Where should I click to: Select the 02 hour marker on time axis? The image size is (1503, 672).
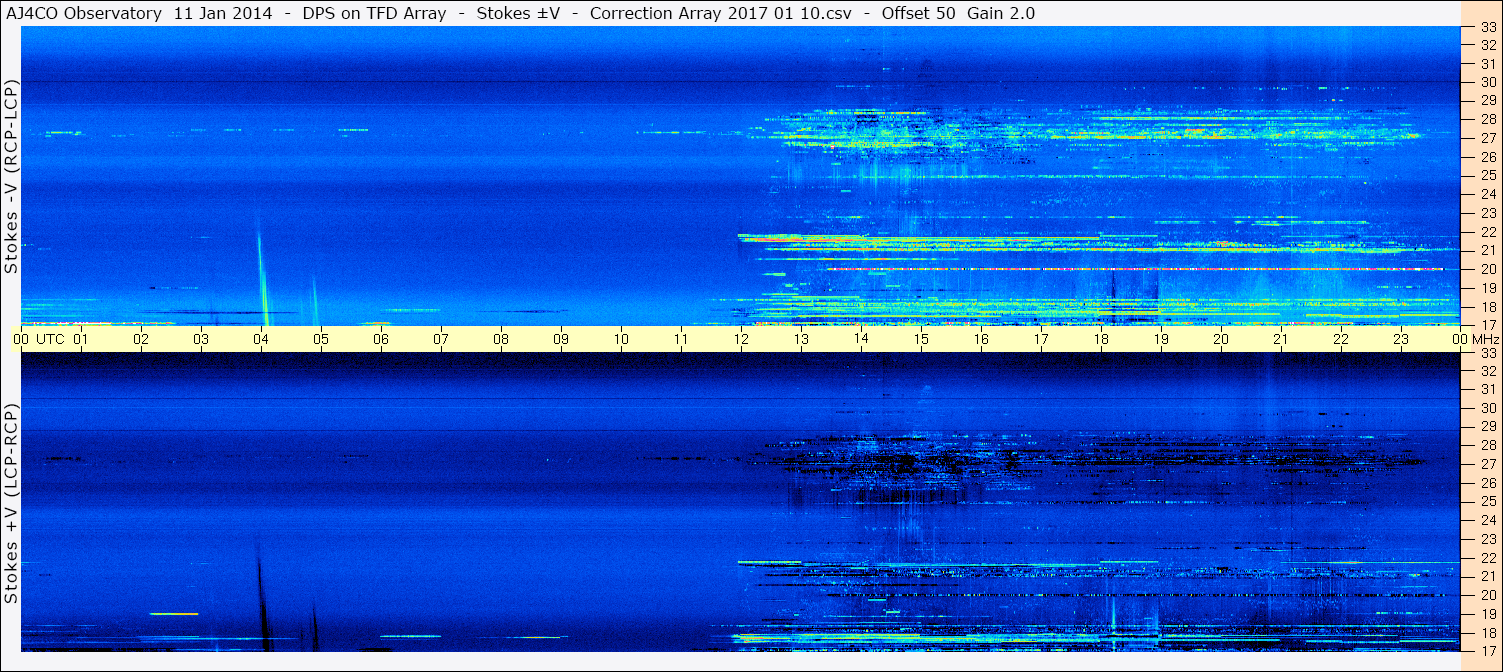coord(141,339)
